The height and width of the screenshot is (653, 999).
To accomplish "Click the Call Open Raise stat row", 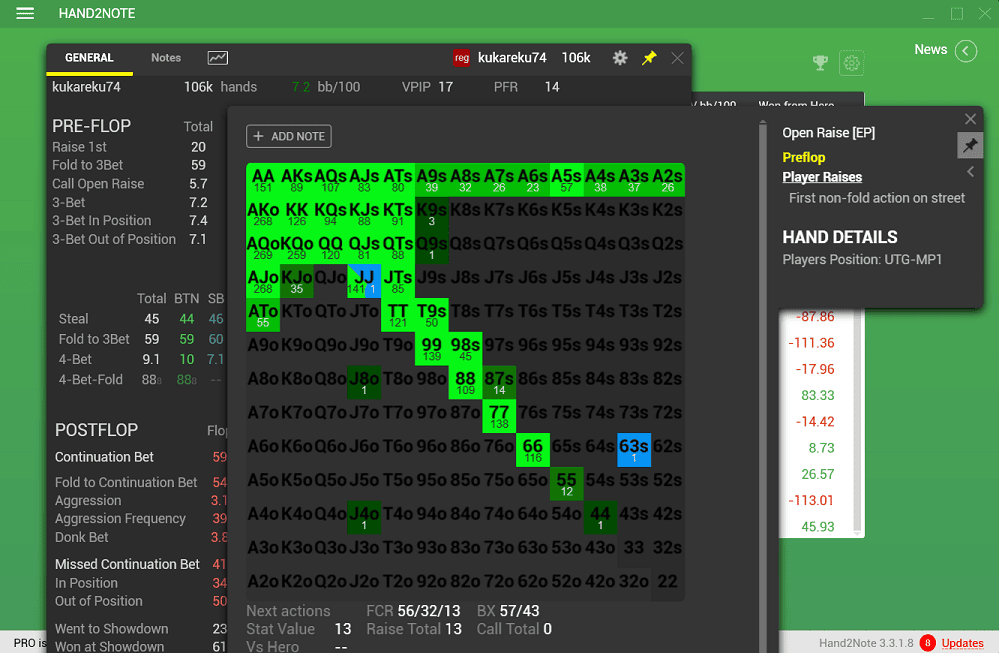I will coord(129,184).
